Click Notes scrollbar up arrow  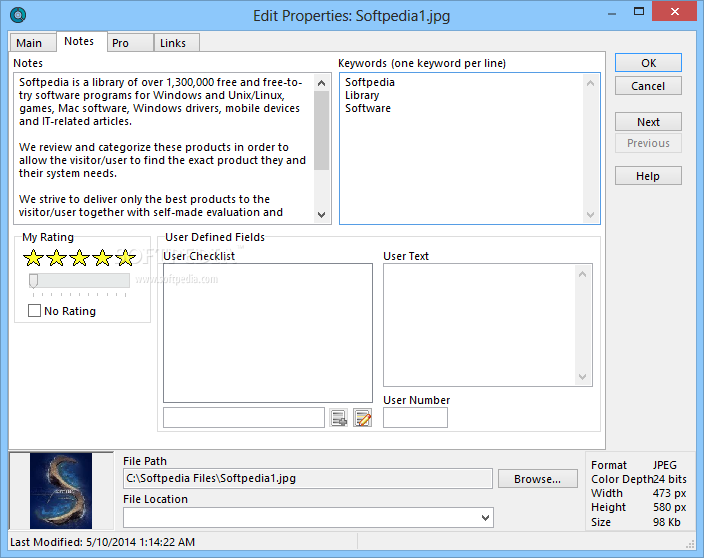(x=321, y=83)
